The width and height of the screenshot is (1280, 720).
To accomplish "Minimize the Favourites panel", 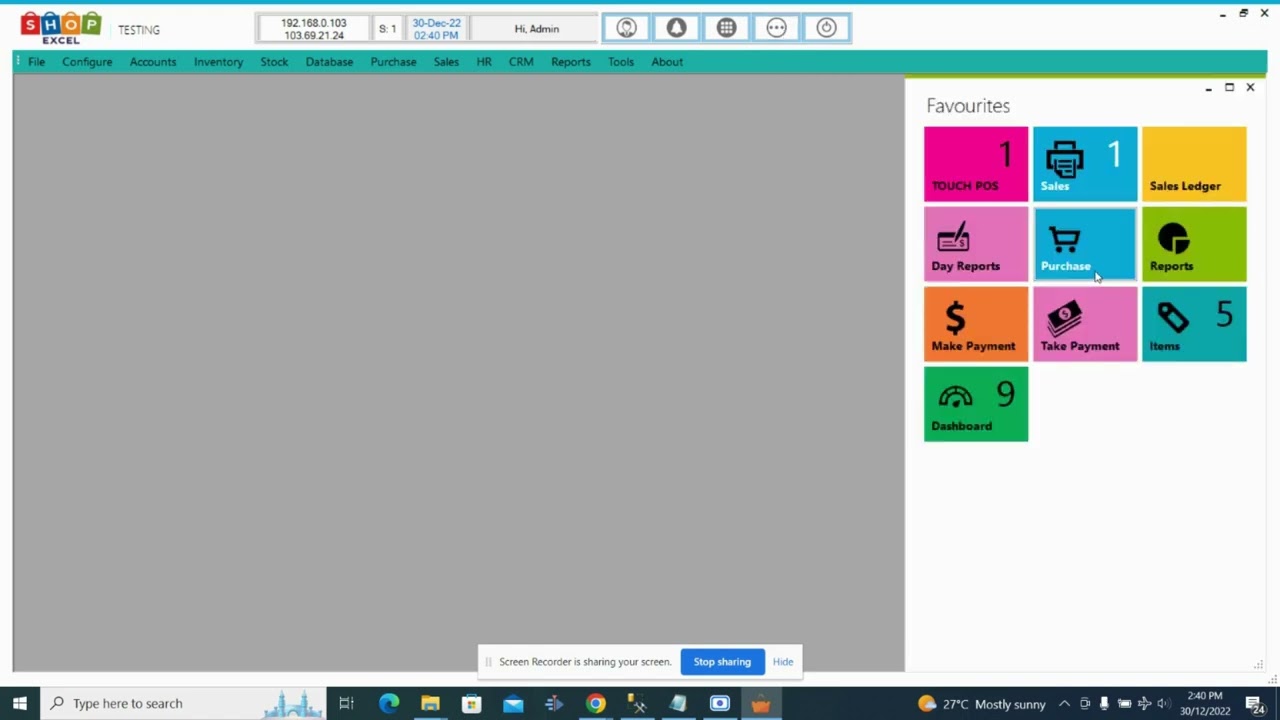I will (x=1208, y=88).
